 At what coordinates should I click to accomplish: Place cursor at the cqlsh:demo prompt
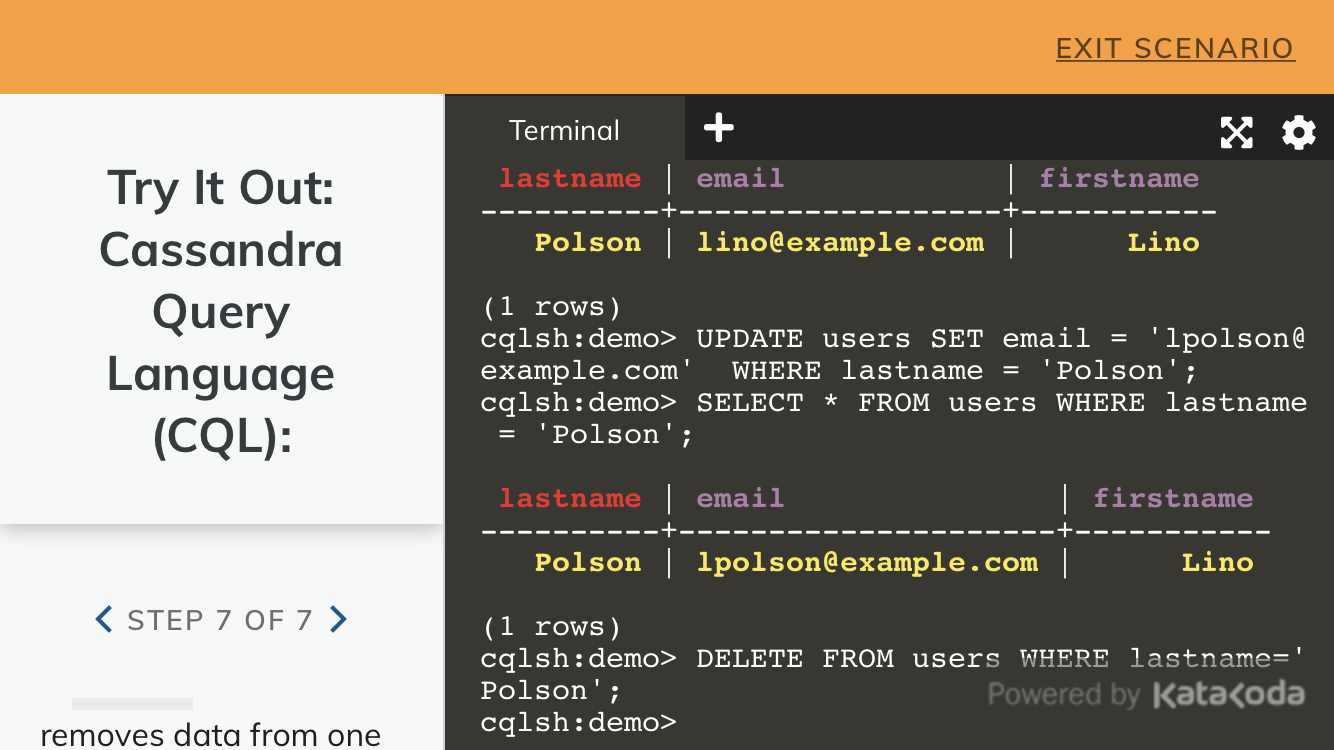578,722
